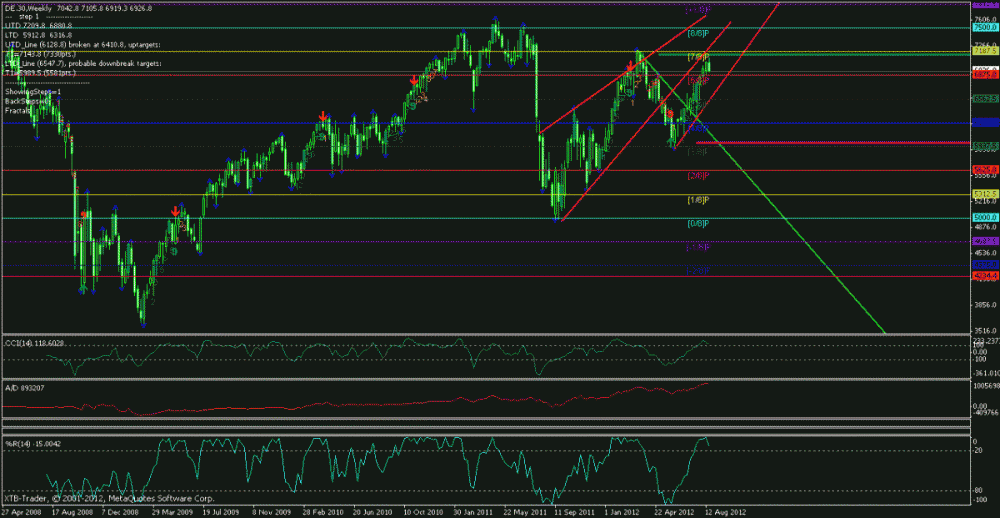
Task: Select the [2/8]P Murrey level label
Action: pyautogui.click(x=697, y=175)
